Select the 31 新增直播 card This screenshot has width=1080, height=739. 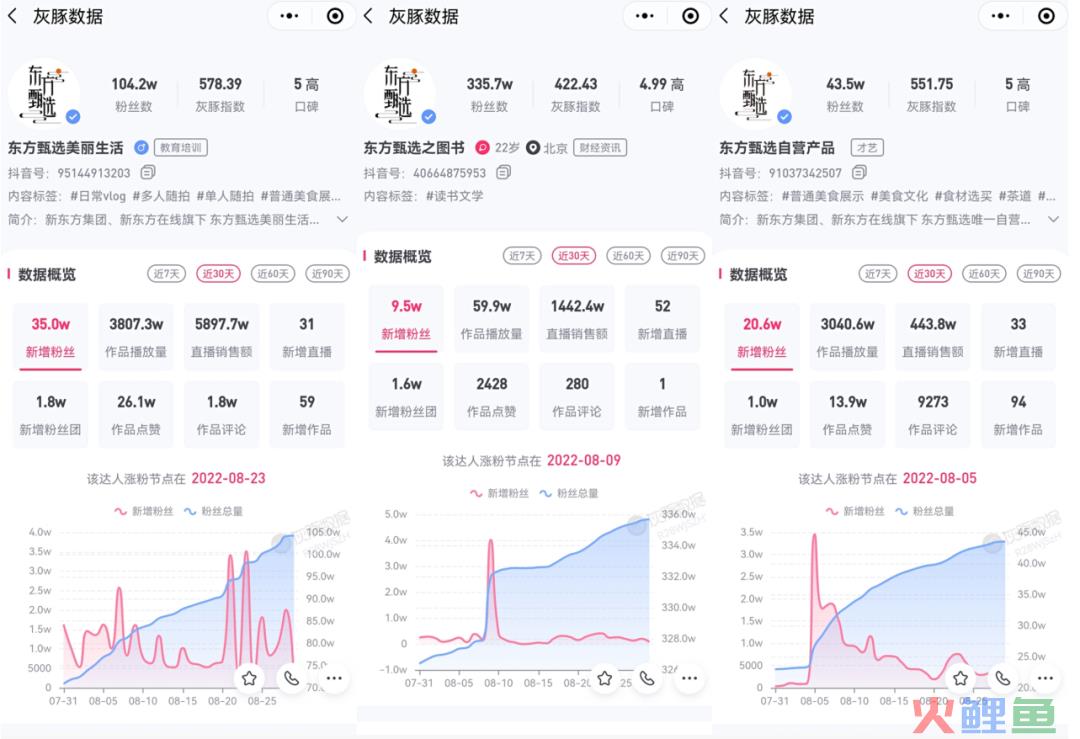pos(307,337)
